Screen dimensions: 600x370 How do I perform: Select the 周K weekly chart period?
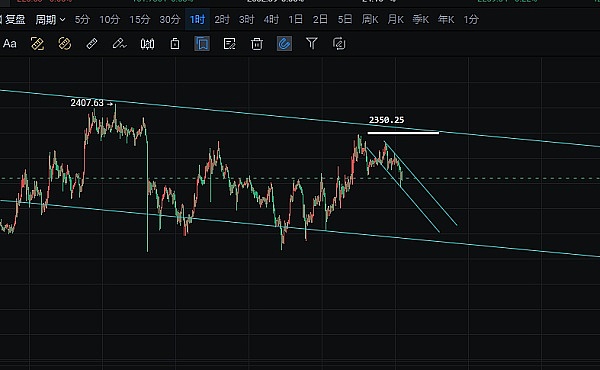pos(370,20)
